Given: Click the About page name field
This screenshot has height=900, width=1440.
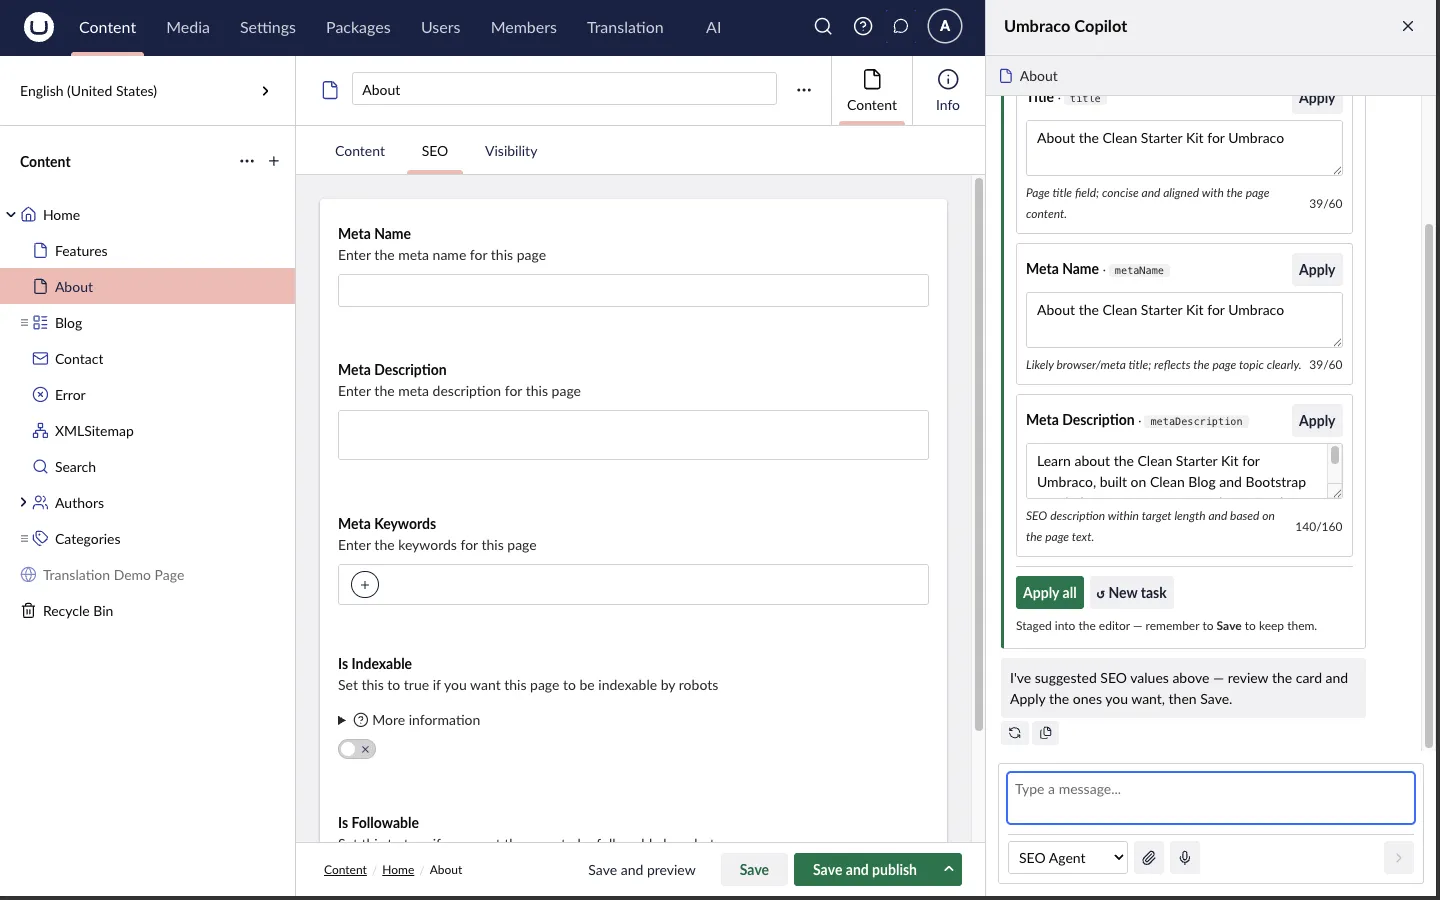Looking at the screenshot, I should point(564,89).
